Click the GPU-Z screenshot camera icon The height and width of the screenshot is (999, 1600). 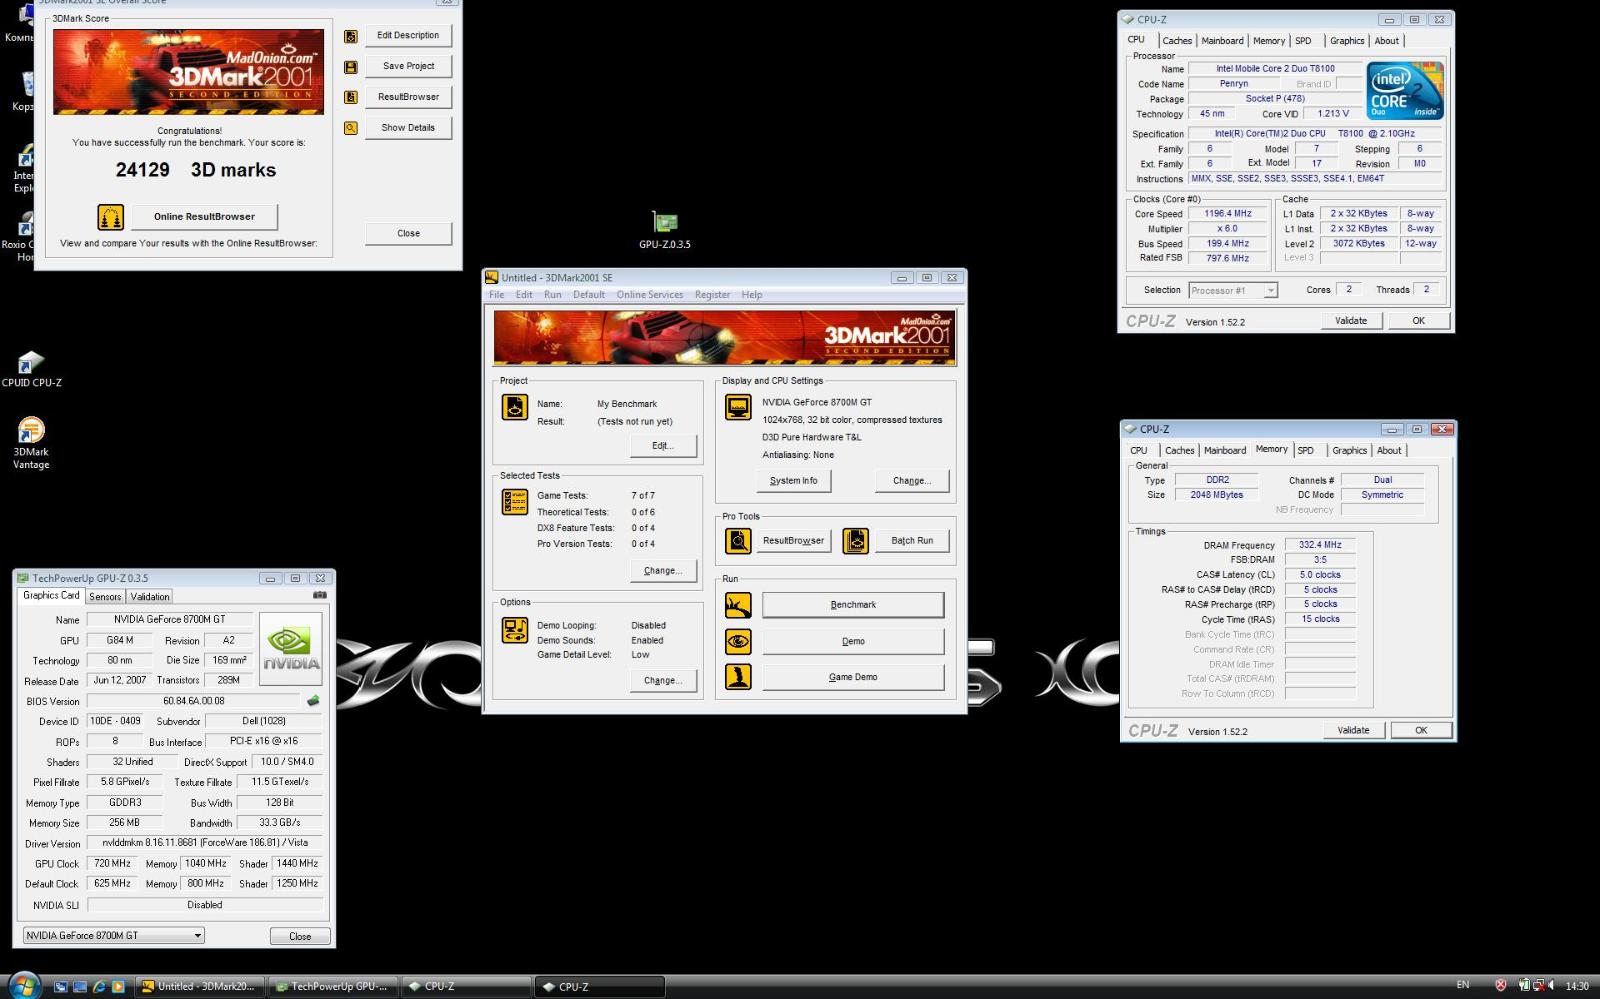(320, 595)
